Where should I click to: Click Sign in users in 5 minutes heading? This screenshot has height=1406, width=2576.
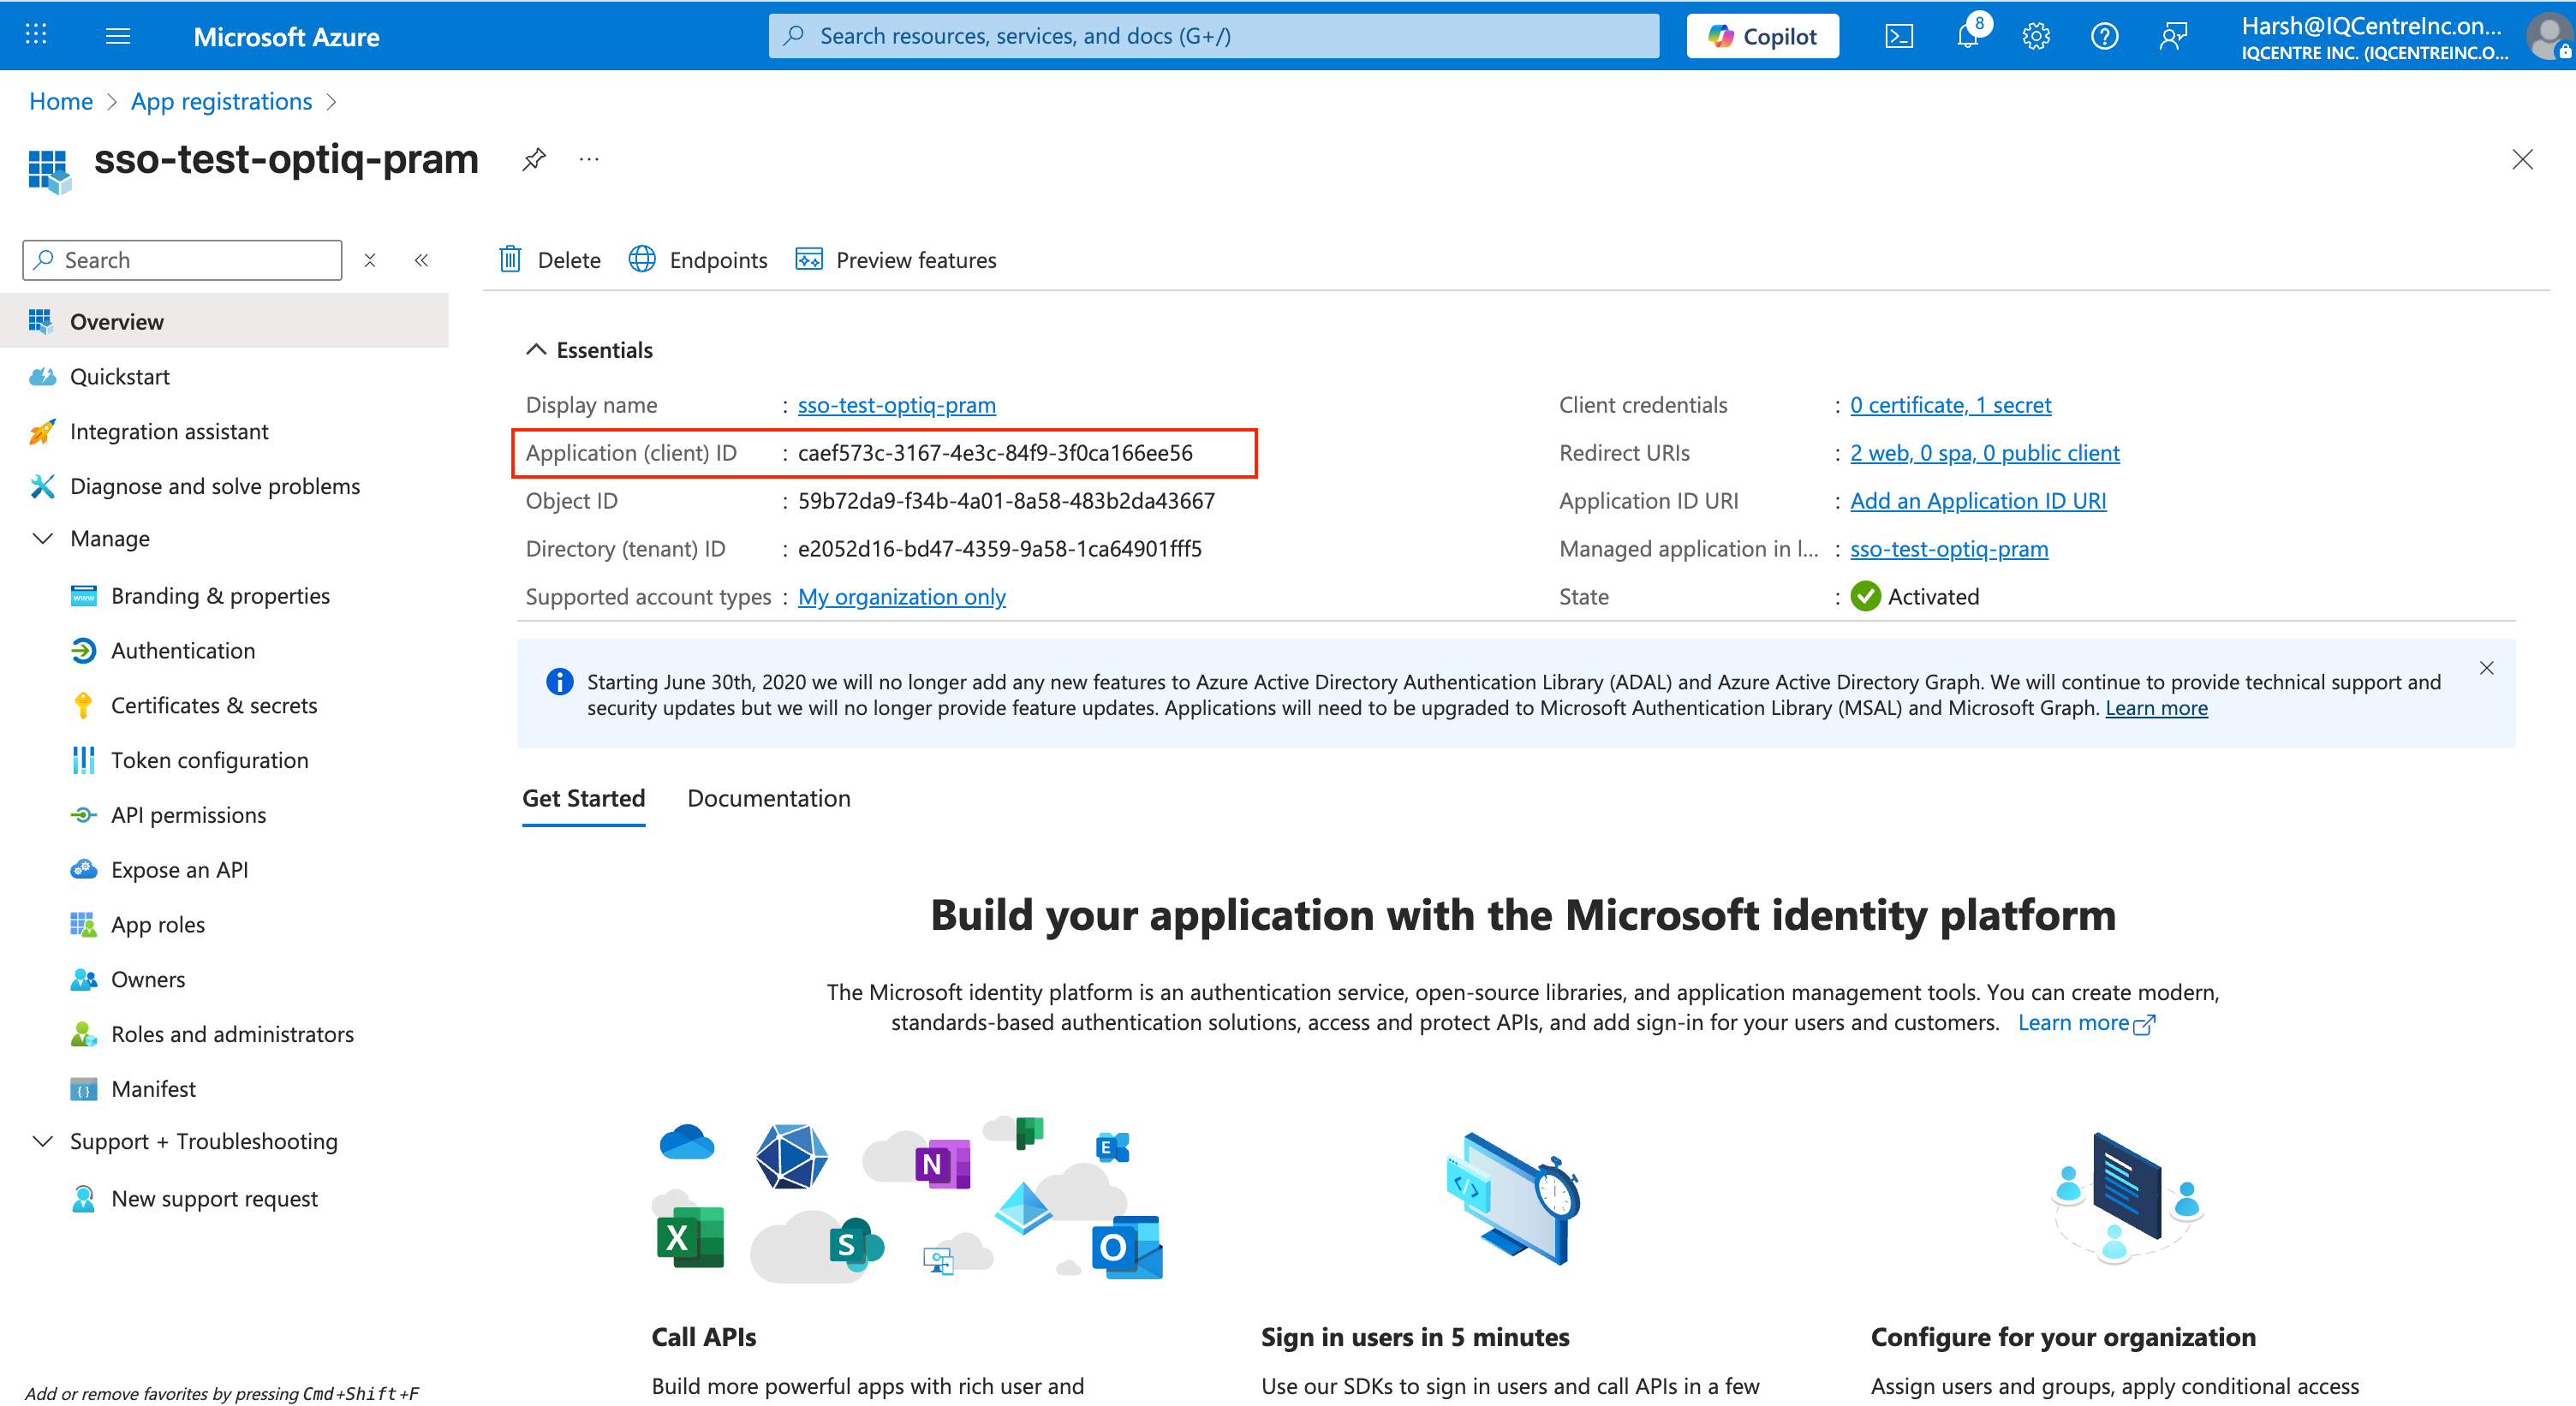(x=1414, y=1337)
